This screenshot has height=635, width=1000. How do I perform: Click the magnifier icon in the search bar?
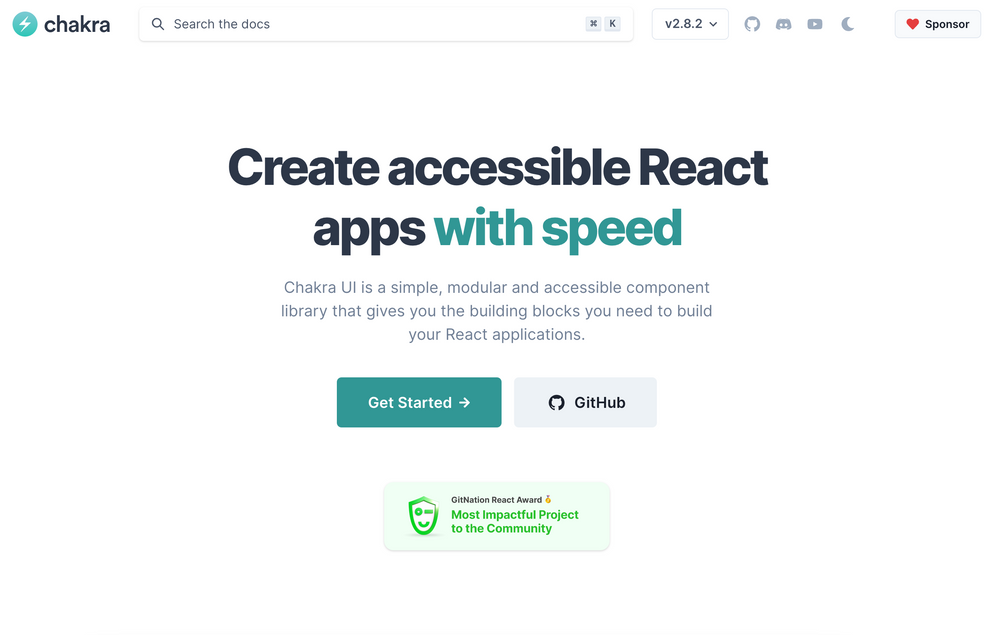[x=158, y=24]
